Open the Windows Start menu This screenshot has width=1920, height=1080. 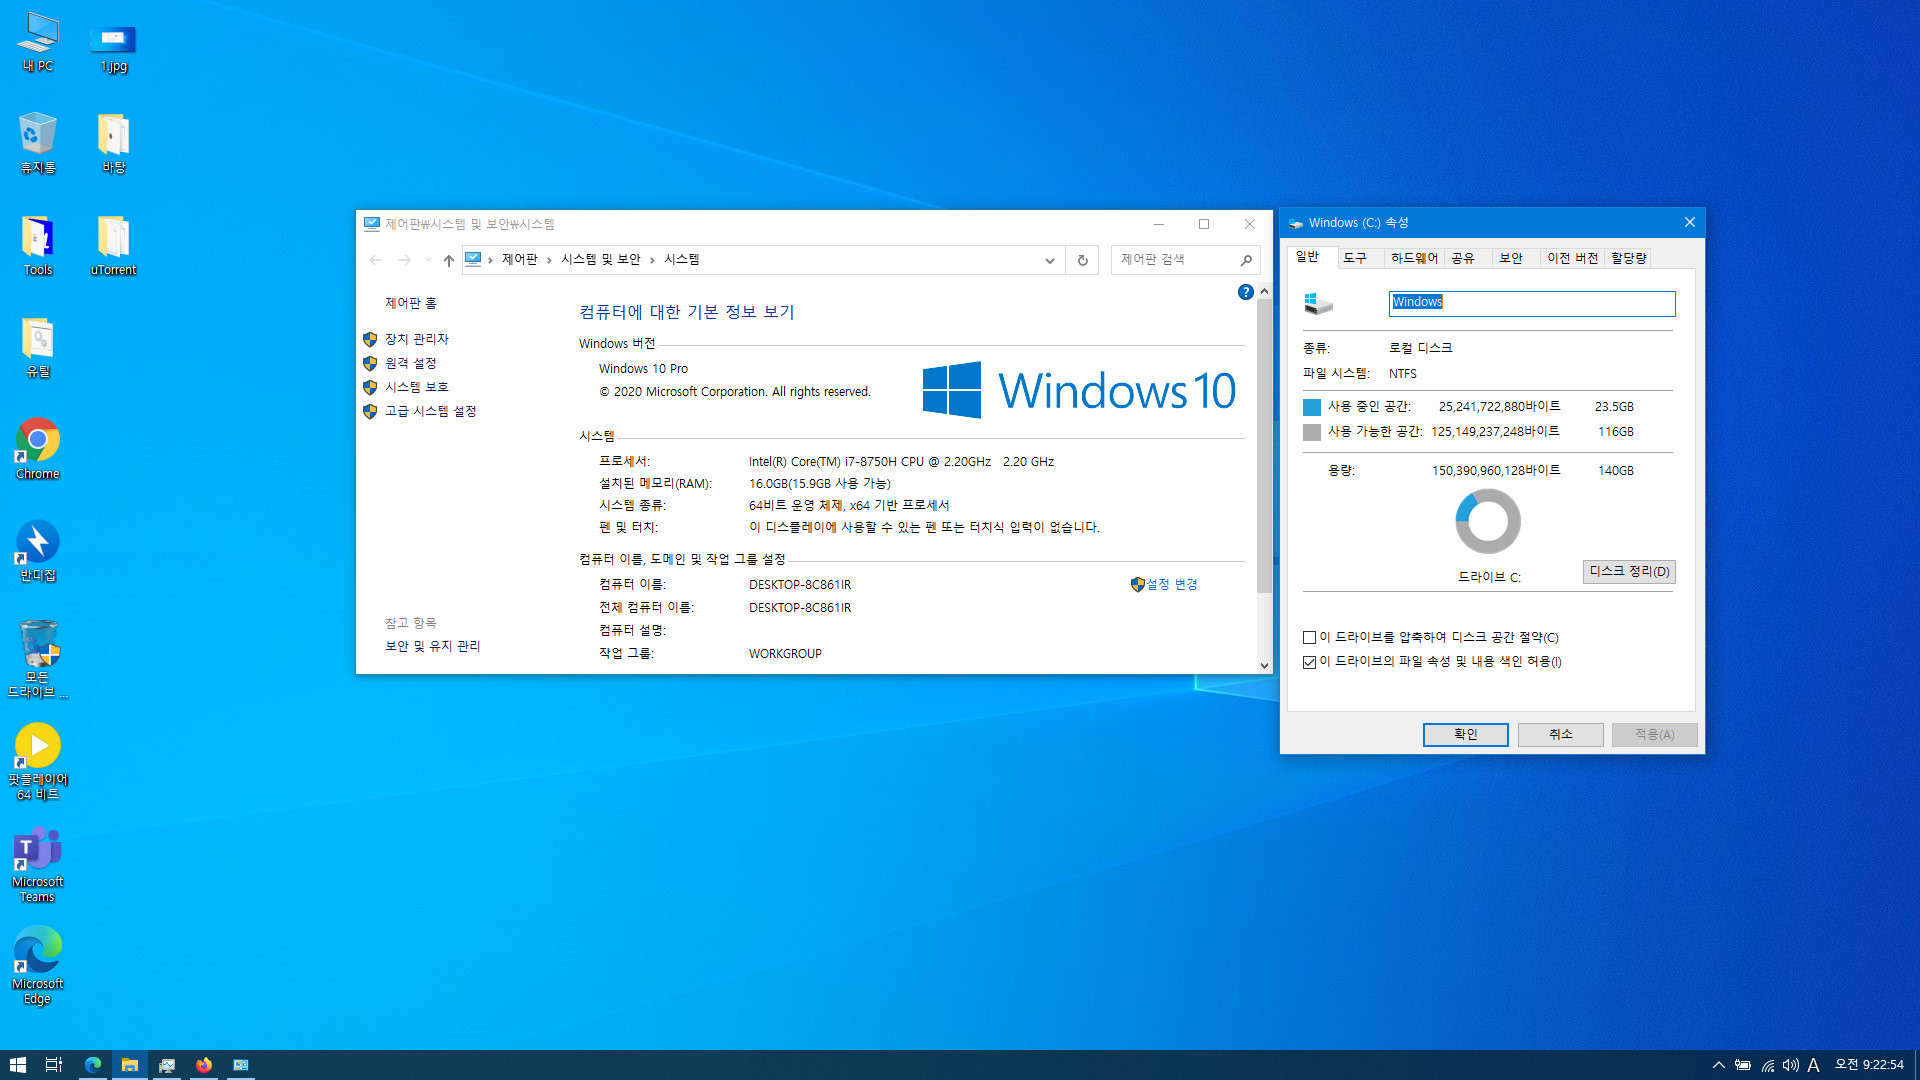click(x=17, y=1065)
